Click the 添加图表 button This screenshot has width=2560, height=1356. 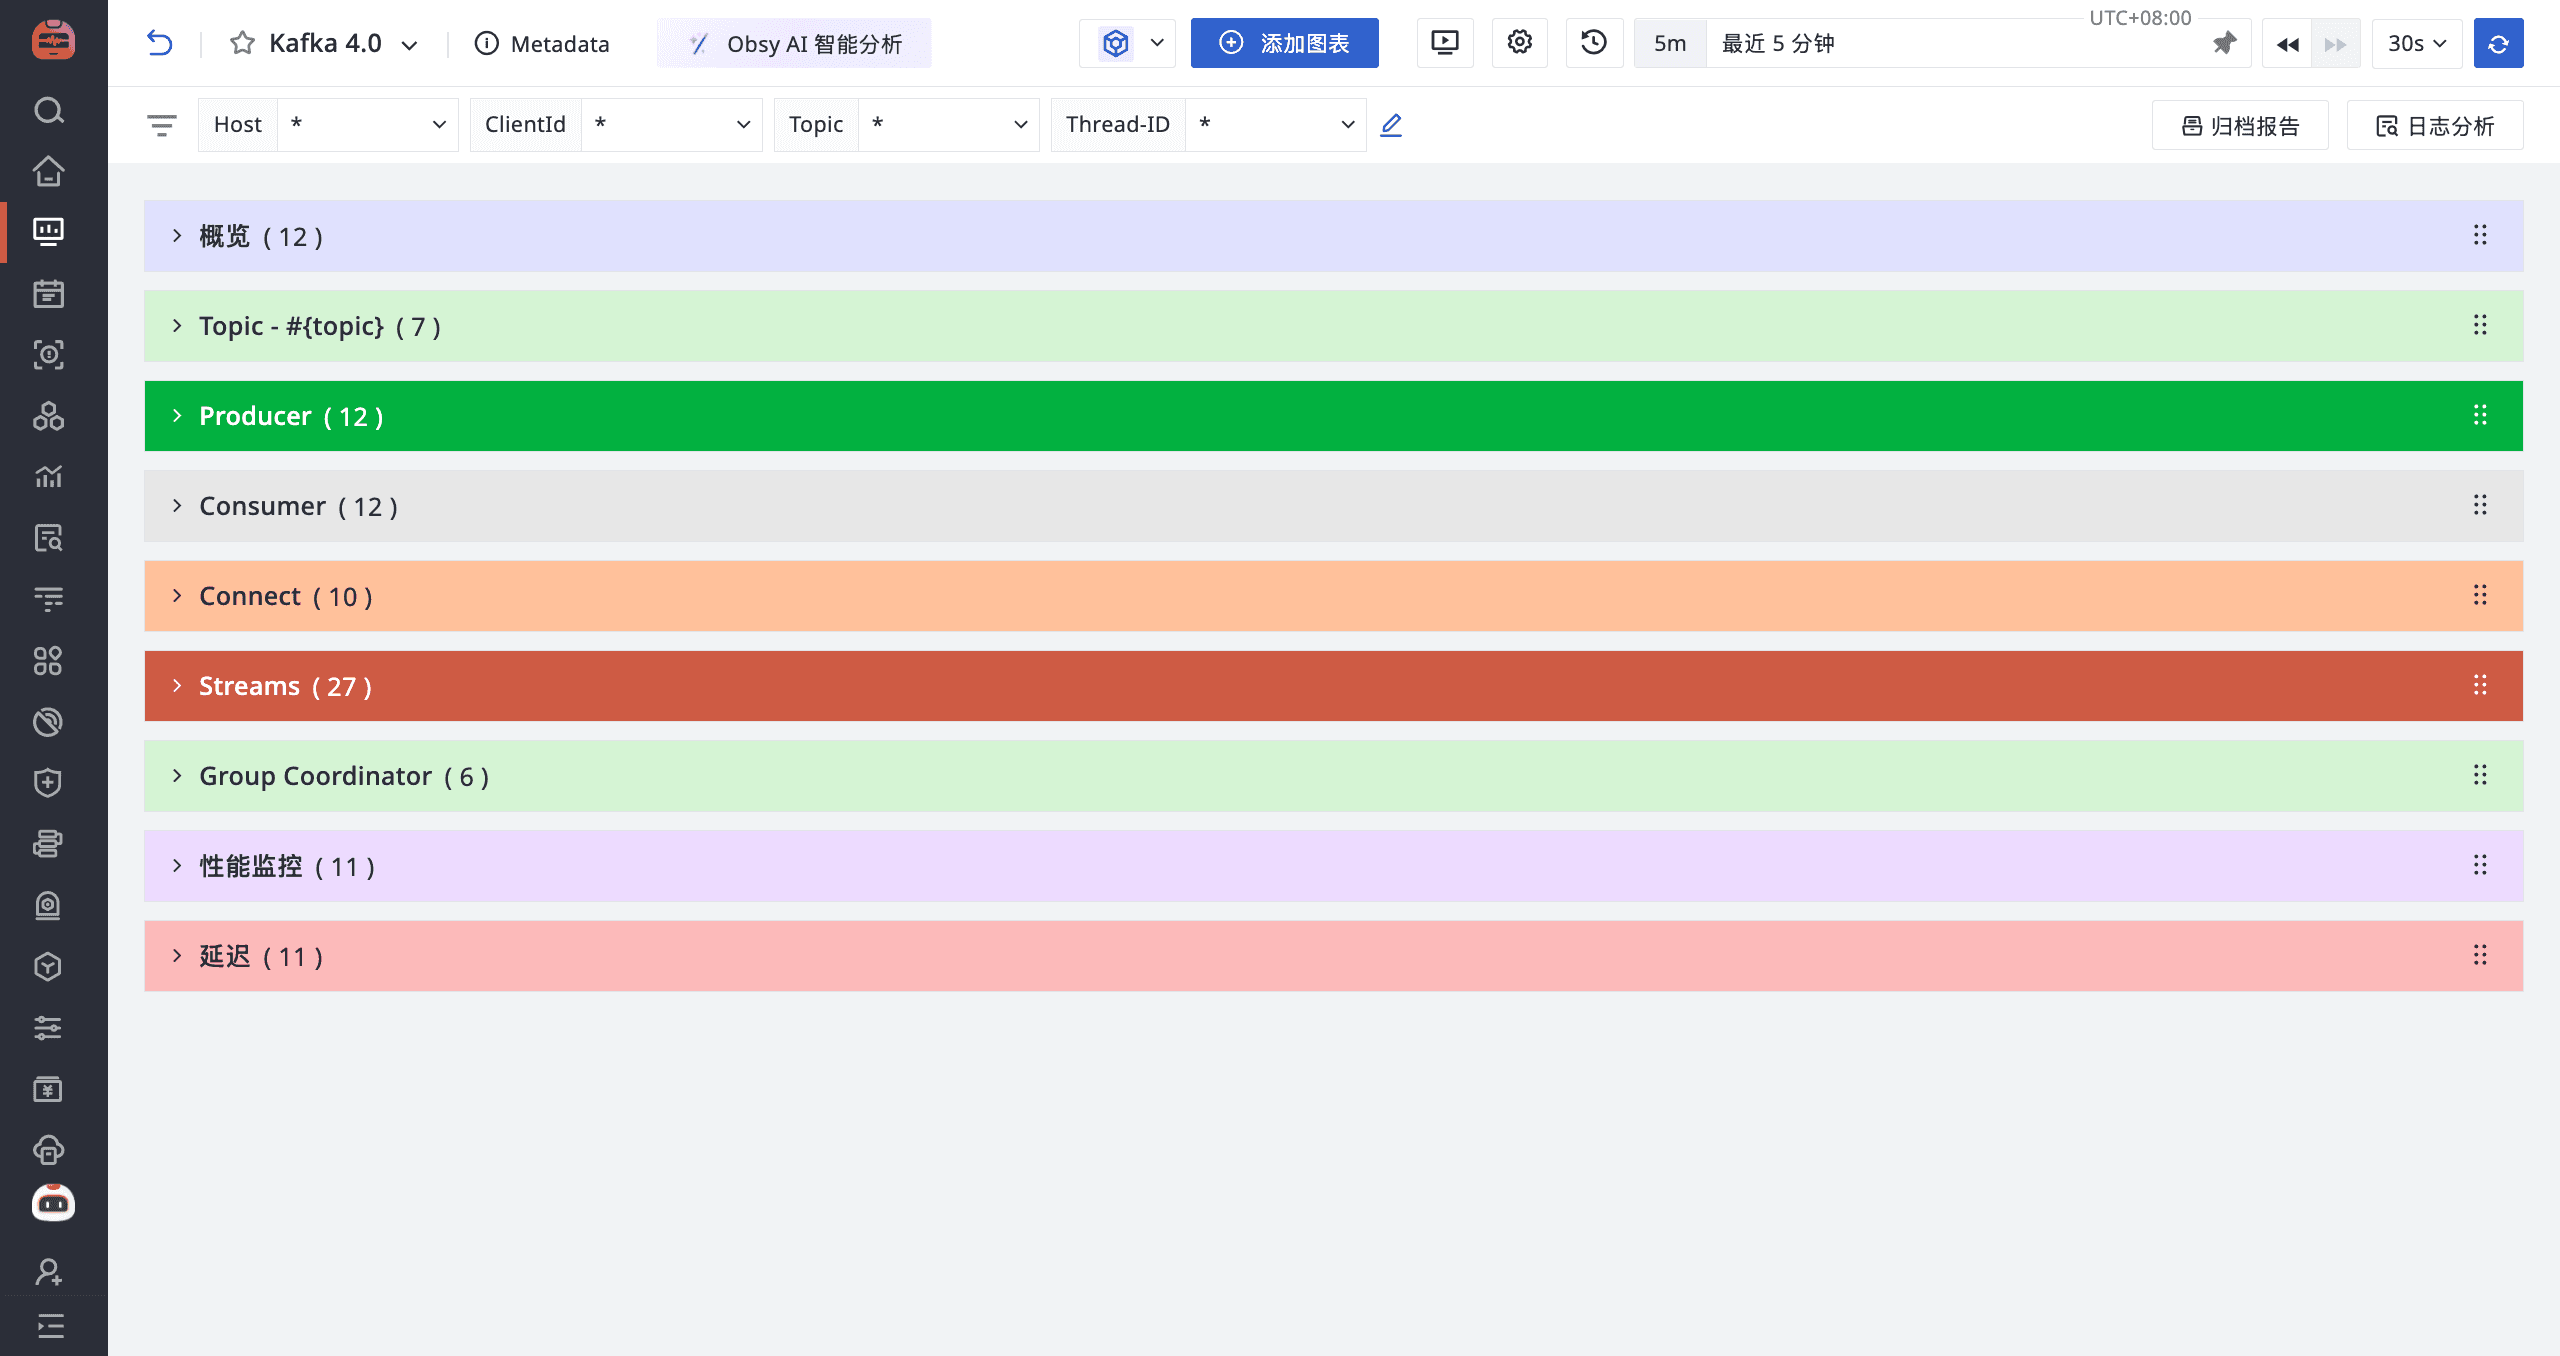click(x=1284, y=43)
